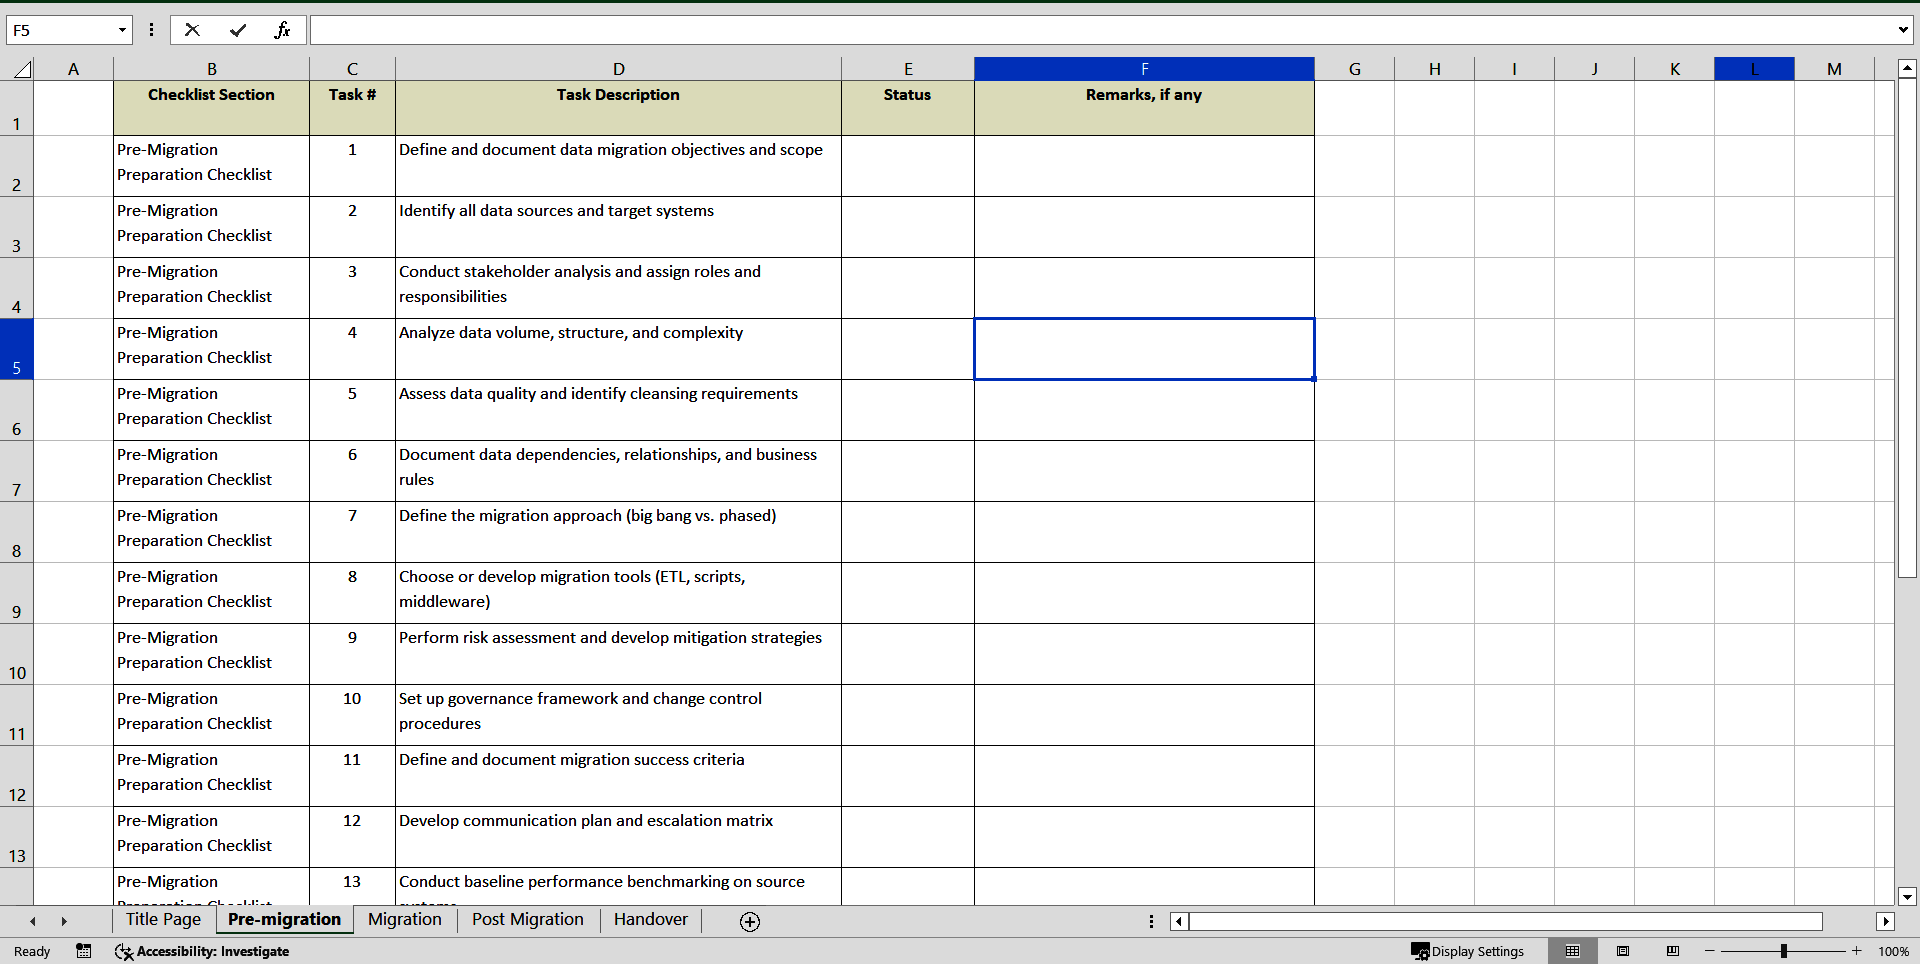Click the Display Settings button
This screenshot has height=966, width=1920.
click(1467, 951)
